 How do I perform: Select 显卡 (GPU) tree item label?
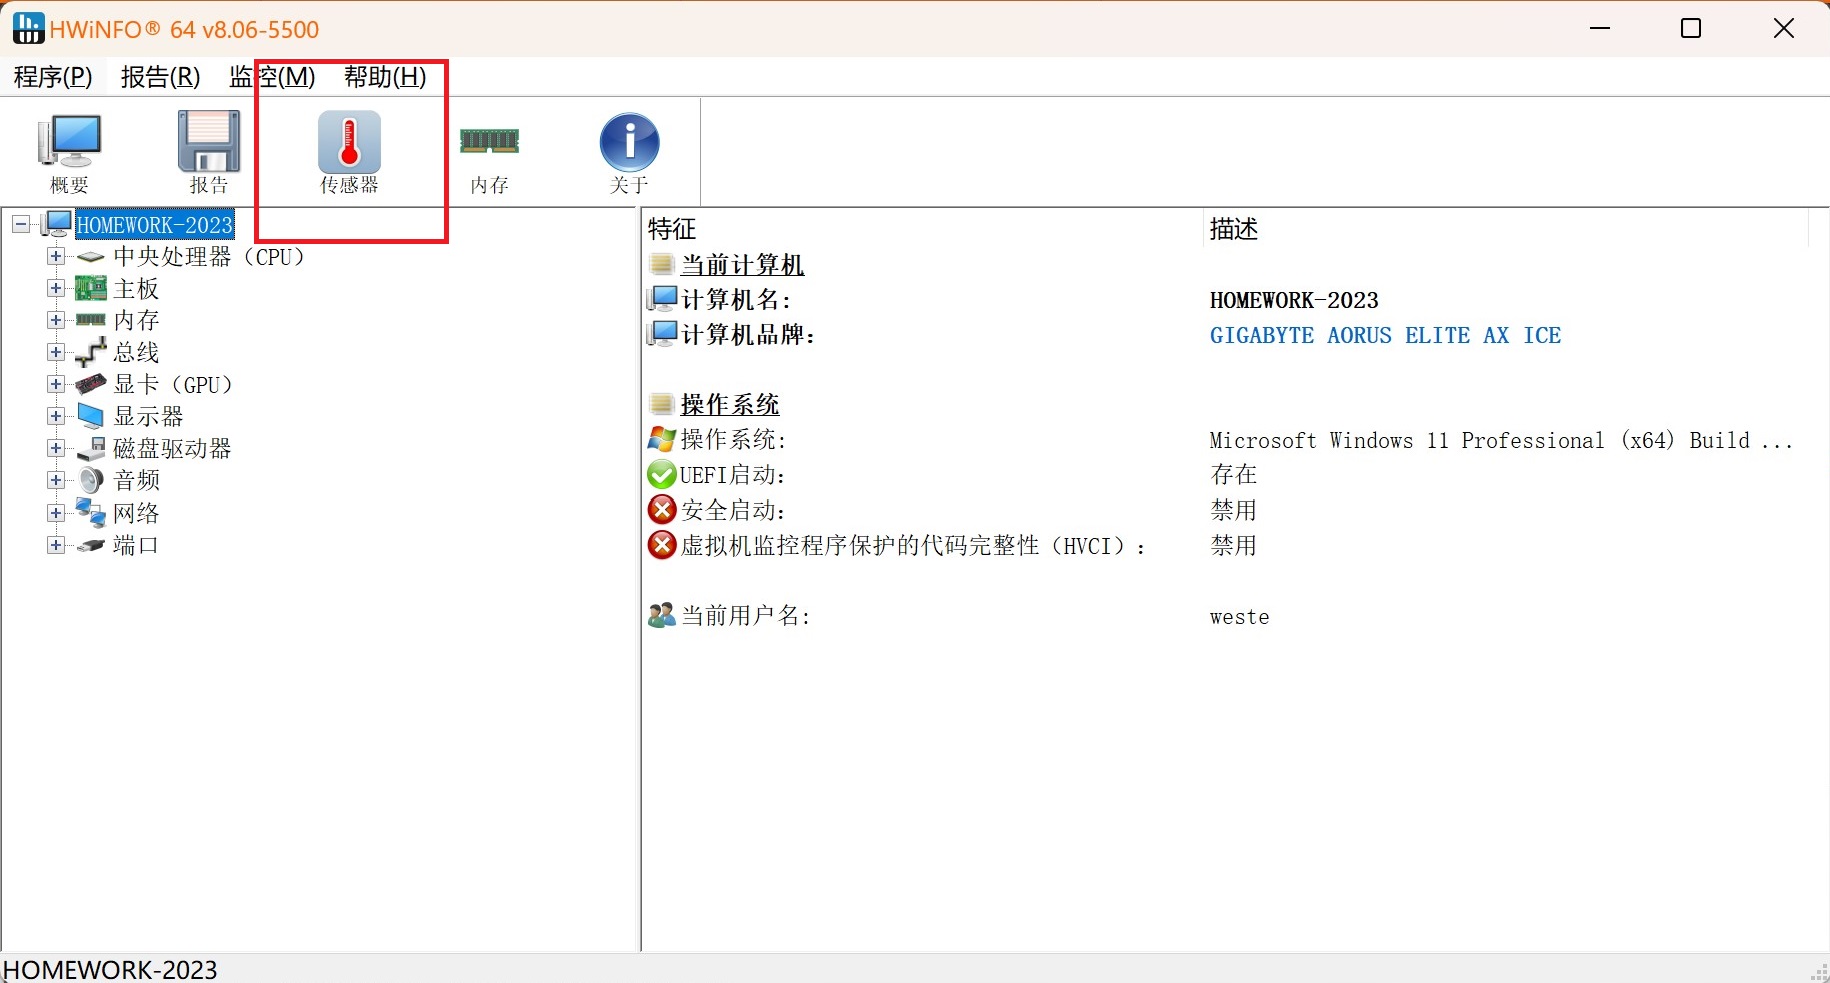172,385
